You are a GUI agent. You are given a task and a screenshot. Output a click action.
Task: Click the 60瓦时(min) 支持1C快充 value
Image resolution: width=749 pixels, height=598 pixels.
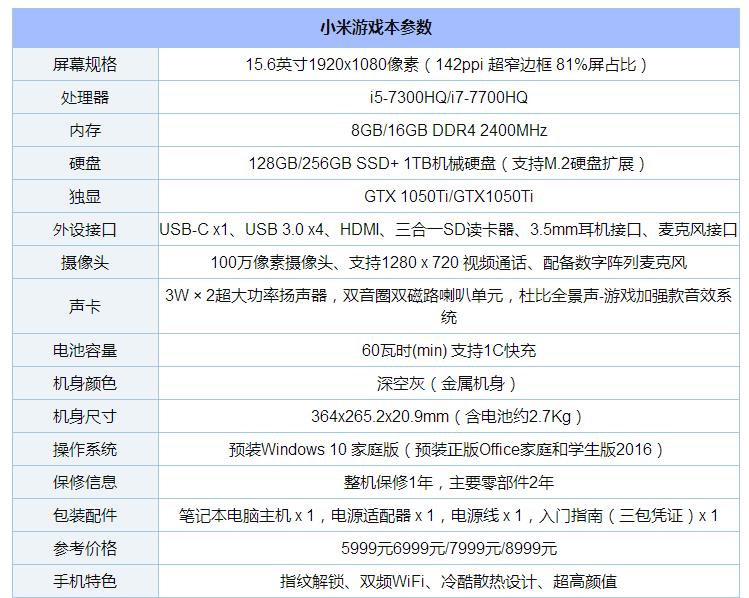click(x=449, y=350)
